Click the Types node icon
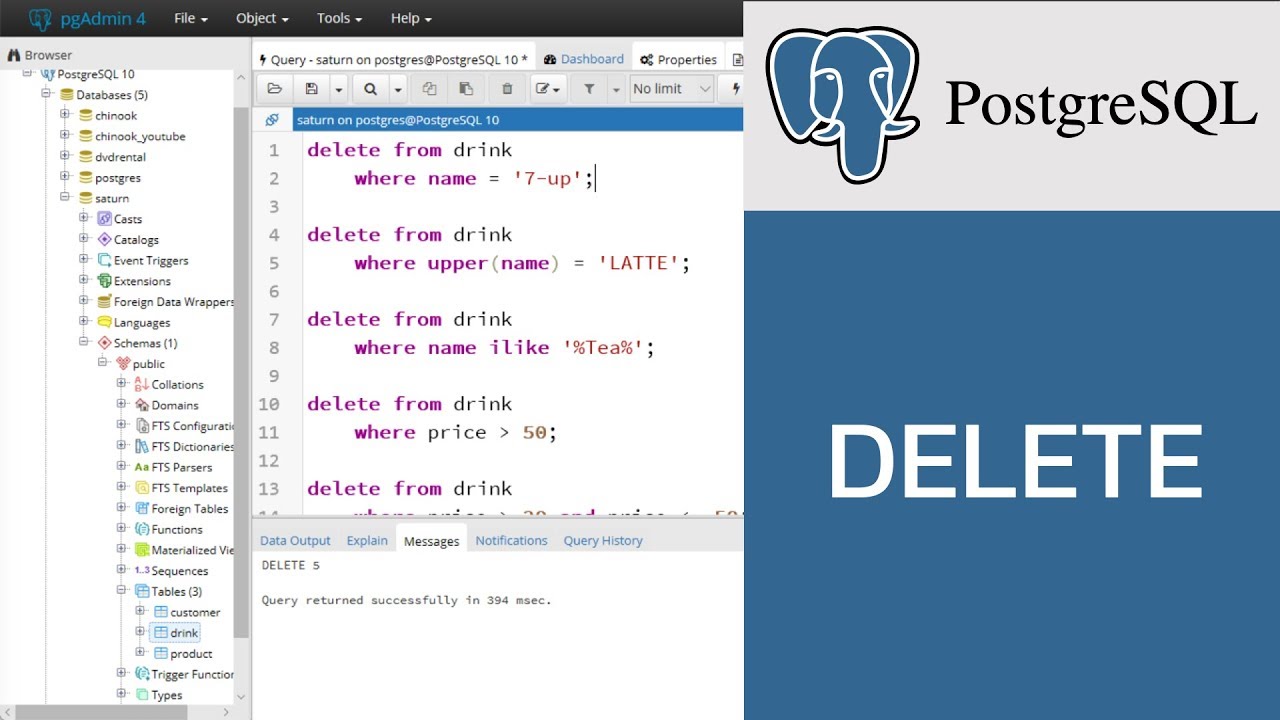This screenshot has width=1280, height=720. point(142,695)
